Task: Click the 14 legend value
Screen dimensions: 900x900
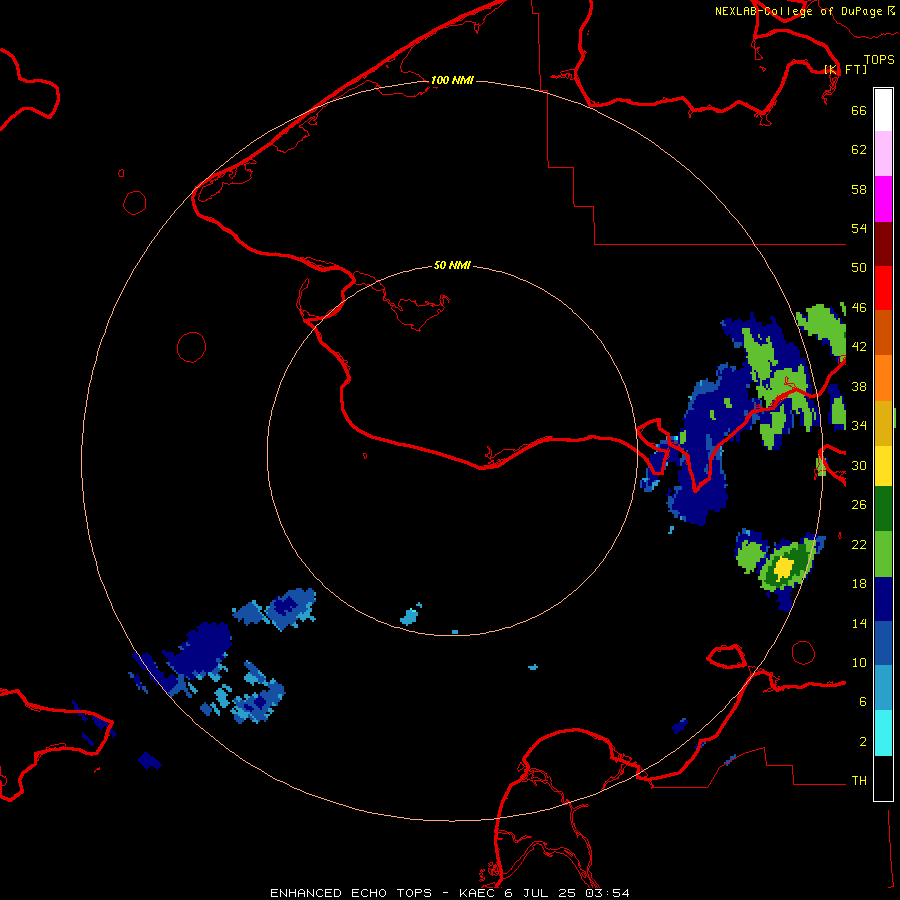Action: click(859, 623)
